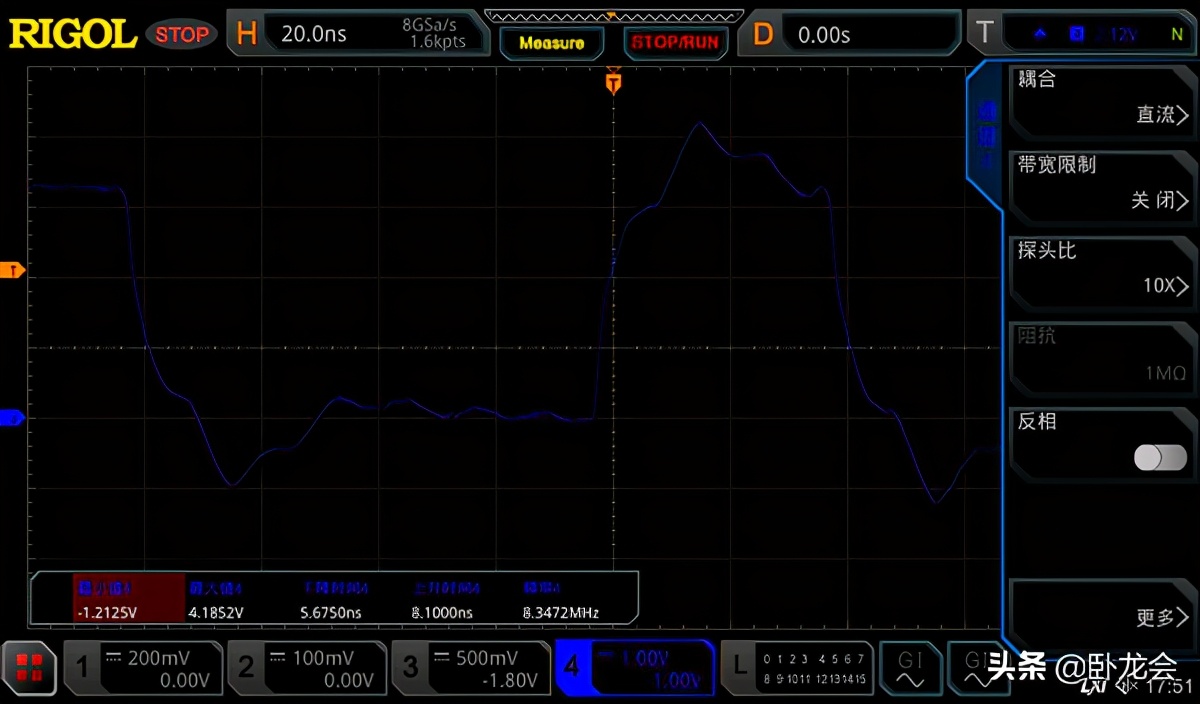This screenshot has height=704, width=1200.
Task: Tap the 1.6kpts memory depth readout
Action: (438, 42)
